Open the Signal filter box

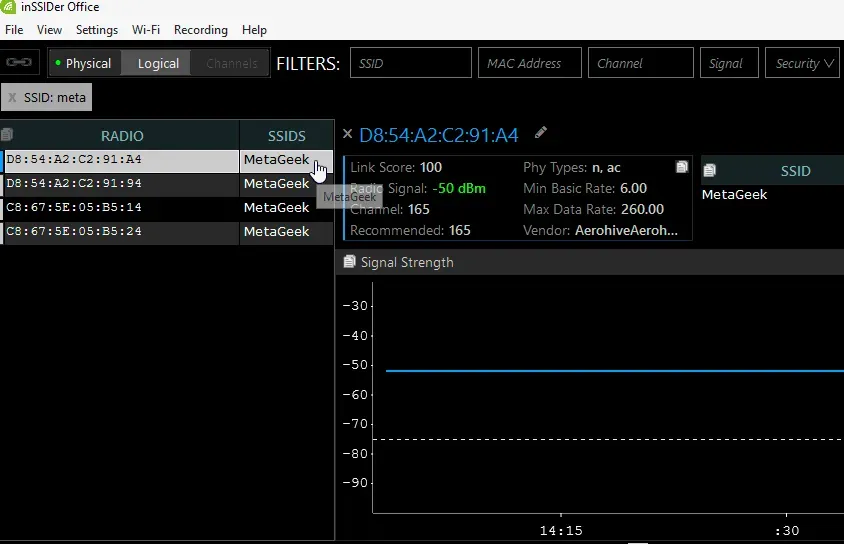pyautogui.click(x=728, y=63)
